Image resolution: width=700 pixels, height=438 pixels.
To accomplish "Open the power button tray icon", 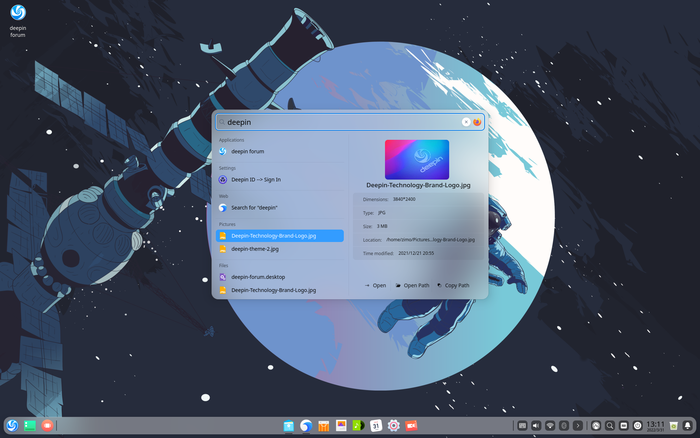I will (638, 426).
